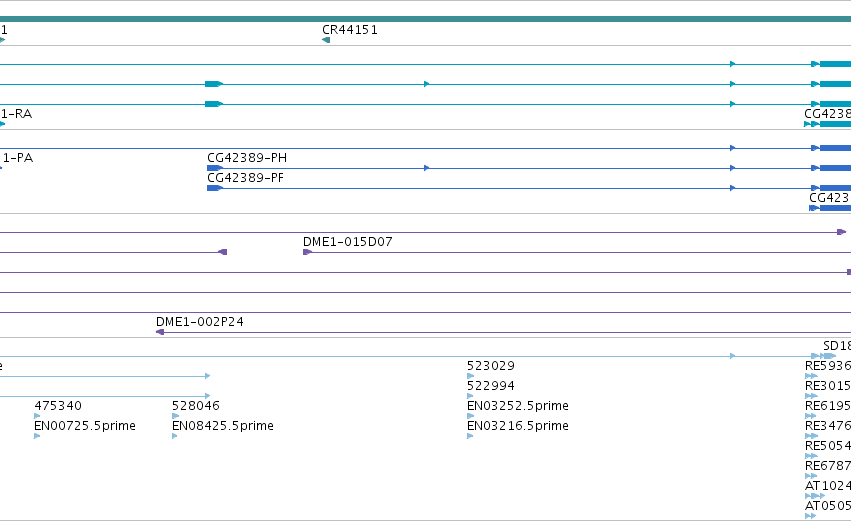Click the 528046 feature label

195,406
